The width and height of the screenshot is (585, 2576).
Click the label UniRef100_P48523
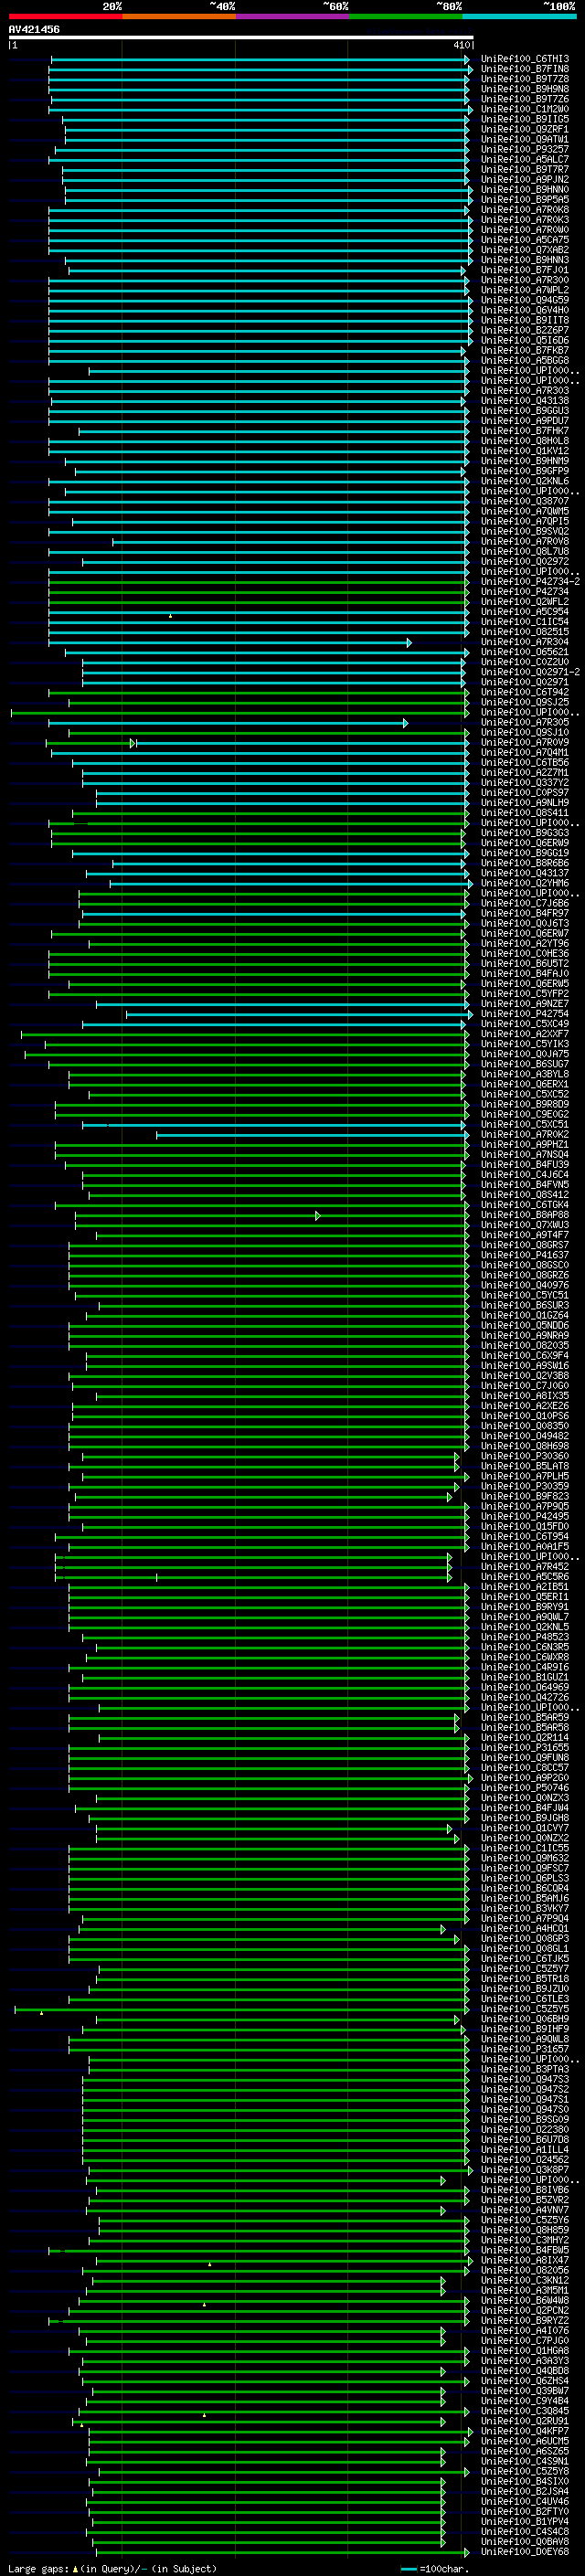tap(524, 1637)
